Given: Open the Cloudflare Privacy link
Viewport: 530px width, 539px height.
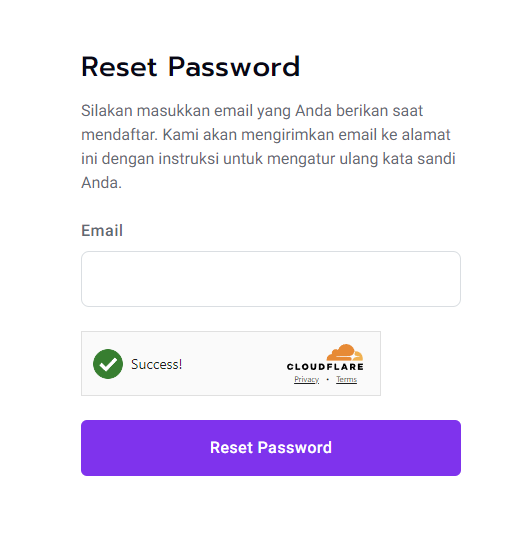Looking at the screenshot, I should pyautogui.click(x=306, y=379).
